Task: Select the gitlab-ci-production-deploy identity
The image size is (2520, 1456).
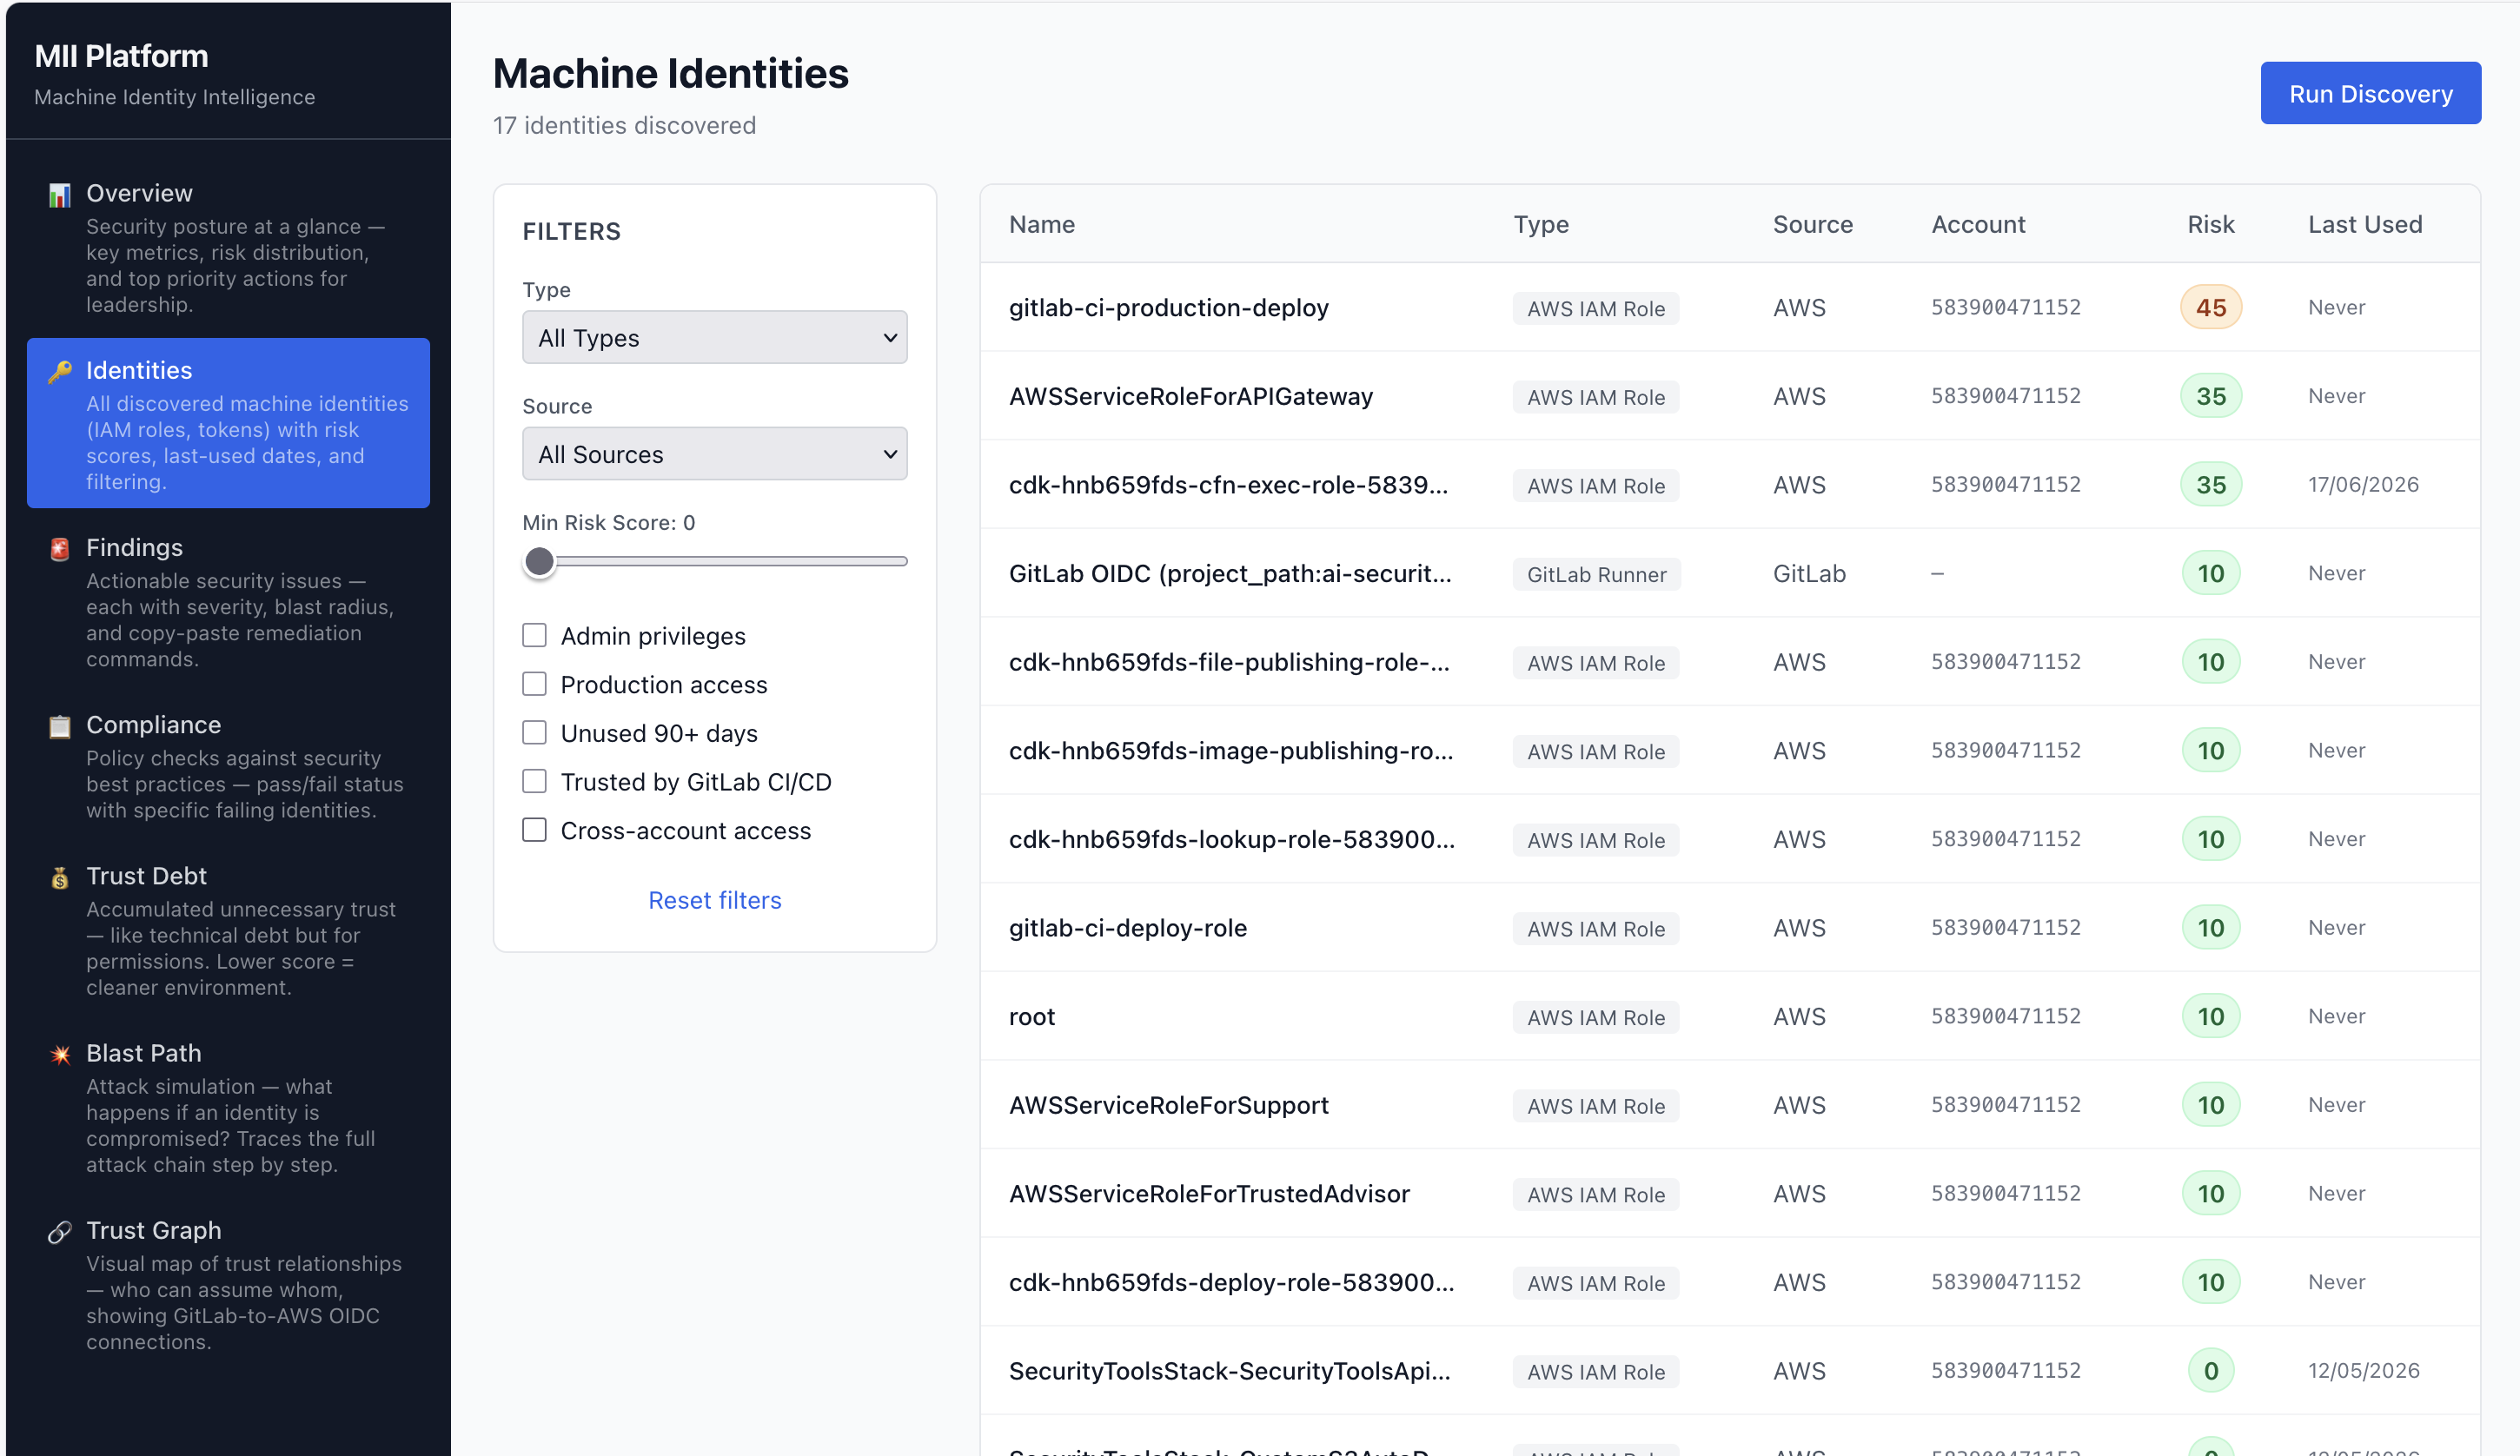Action: [x=1729, y=307]
